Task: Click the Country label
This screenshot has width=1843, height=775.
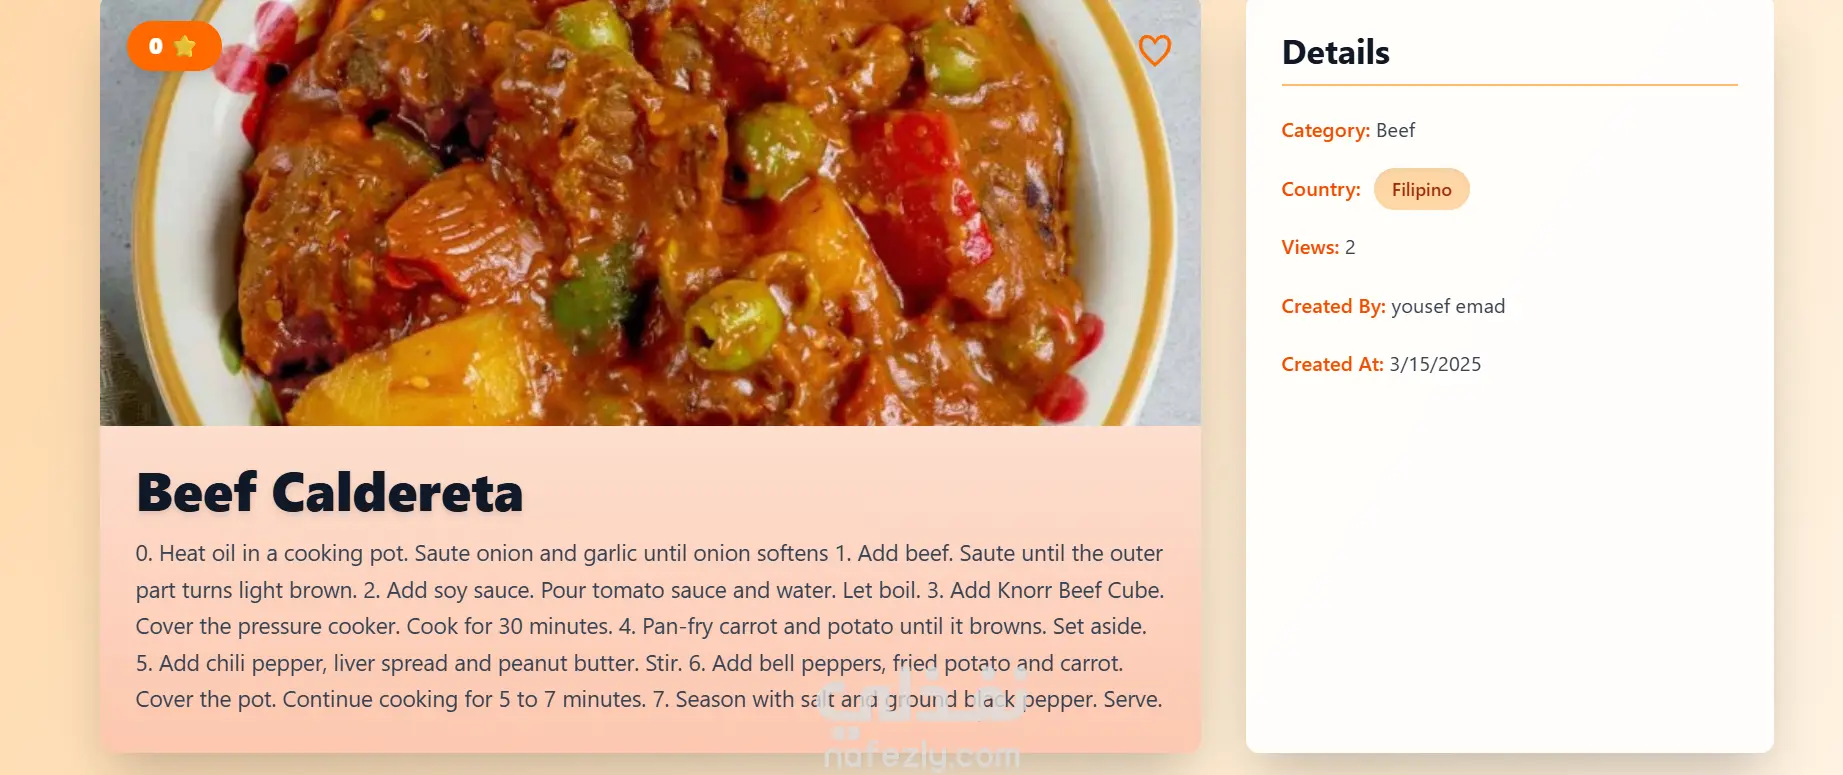Action: 1320,190
